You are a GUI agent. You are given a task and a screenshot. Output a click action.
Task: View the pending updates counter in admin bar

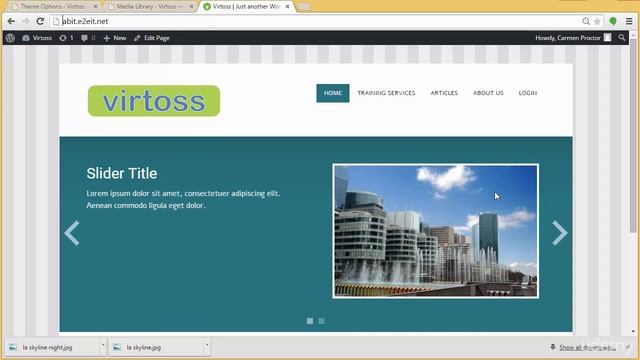click(66, 38)
